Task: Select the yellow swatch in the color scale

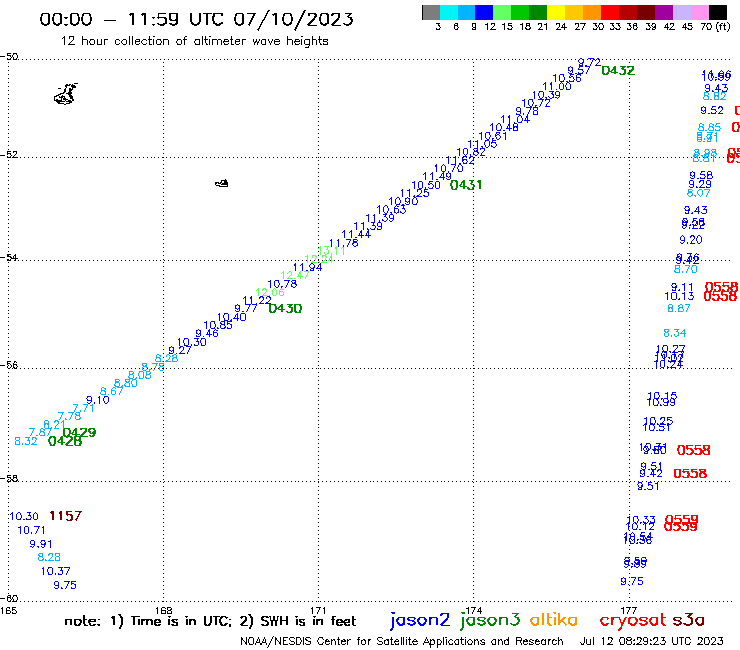Action: coord(556,12)
